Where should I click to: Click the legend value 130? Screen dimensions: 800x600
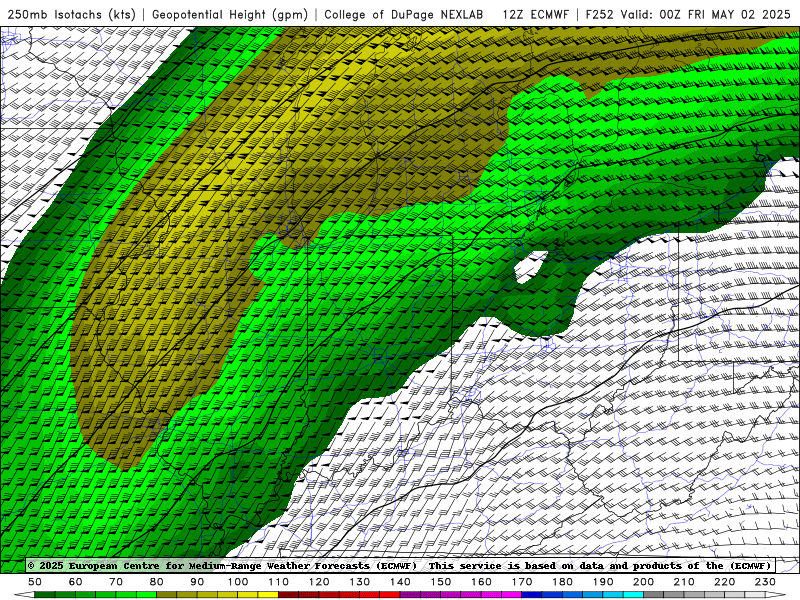pos(360,582)
